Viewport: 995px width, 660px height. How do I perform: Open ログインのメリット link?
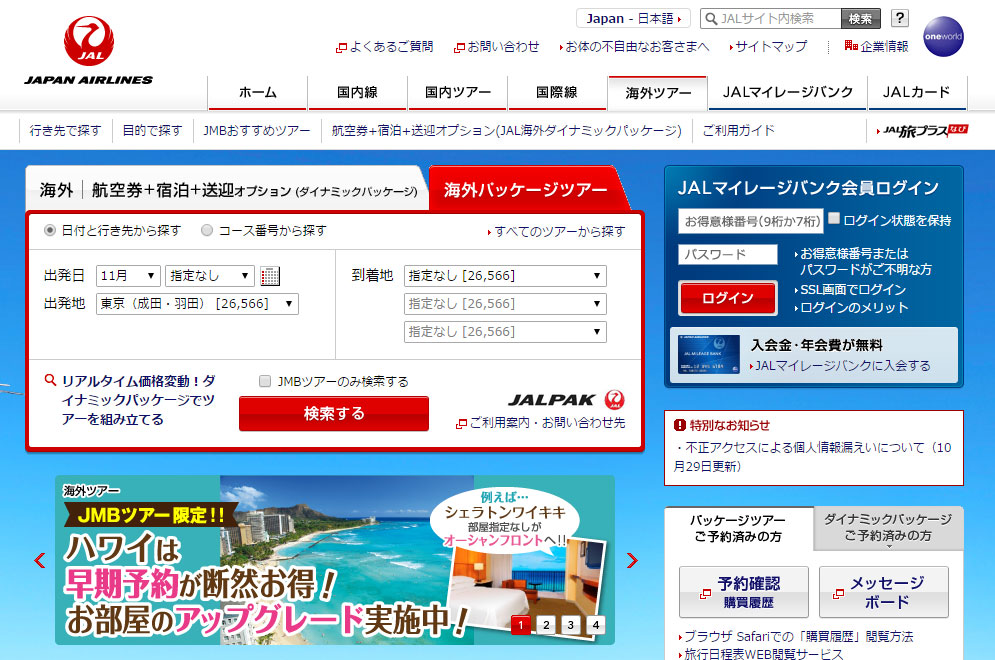[x=852, y=308]
